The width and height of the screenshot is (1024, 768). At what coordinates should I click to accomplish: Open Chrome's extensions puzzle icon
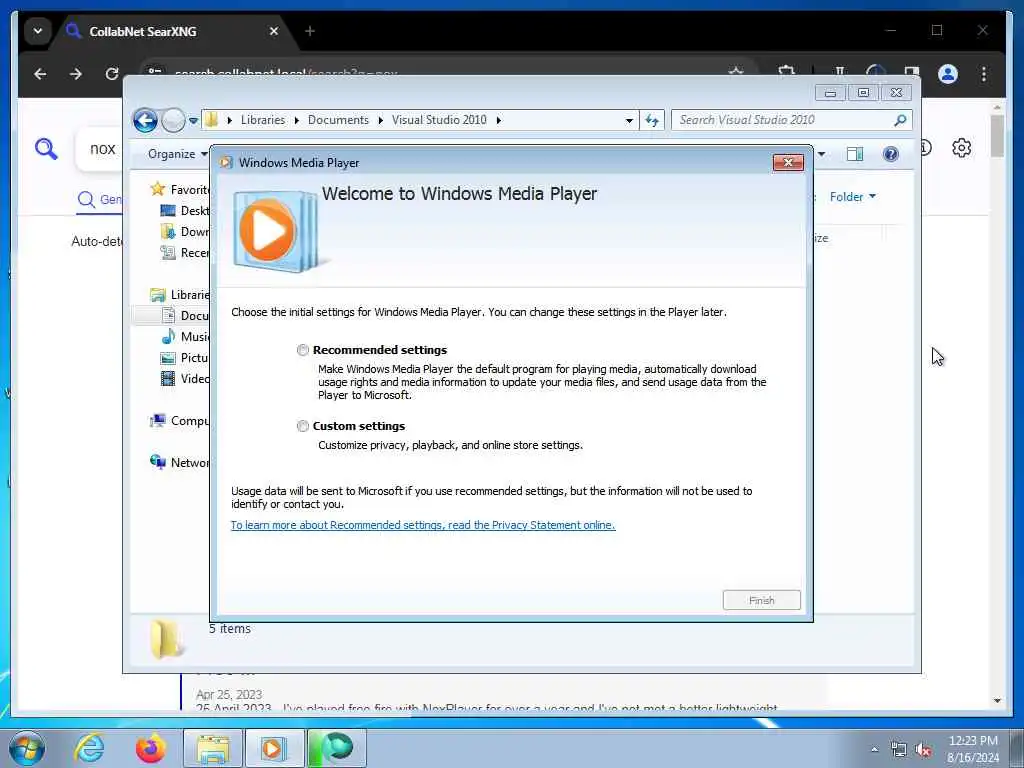click(787, 72)
